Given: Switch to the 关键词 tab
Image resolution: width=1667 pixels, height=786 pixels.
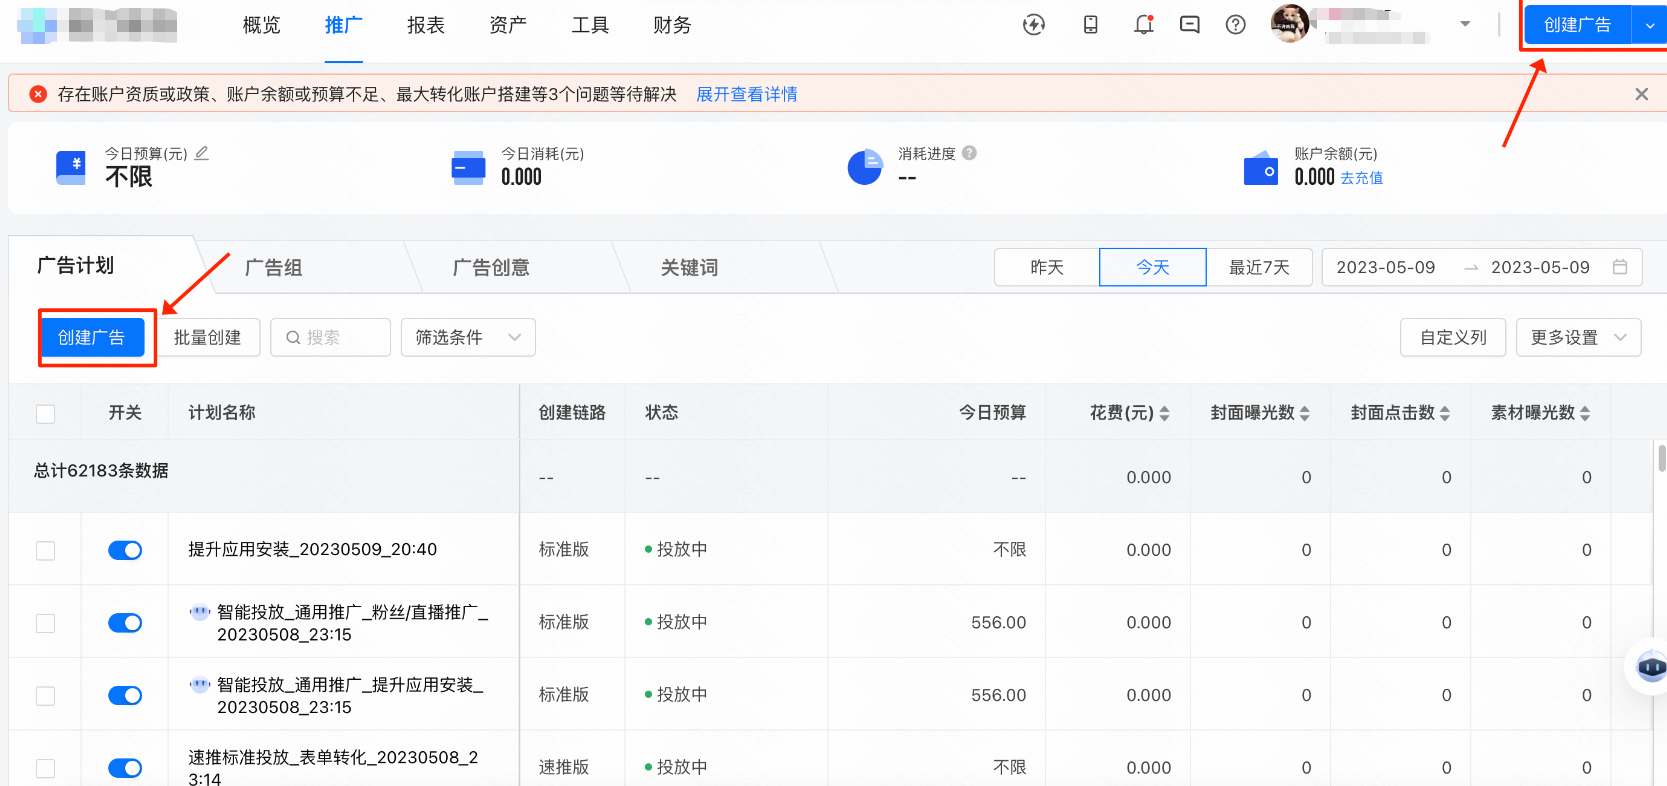Looking at the screenshot, I should click(x=689, y=267).
